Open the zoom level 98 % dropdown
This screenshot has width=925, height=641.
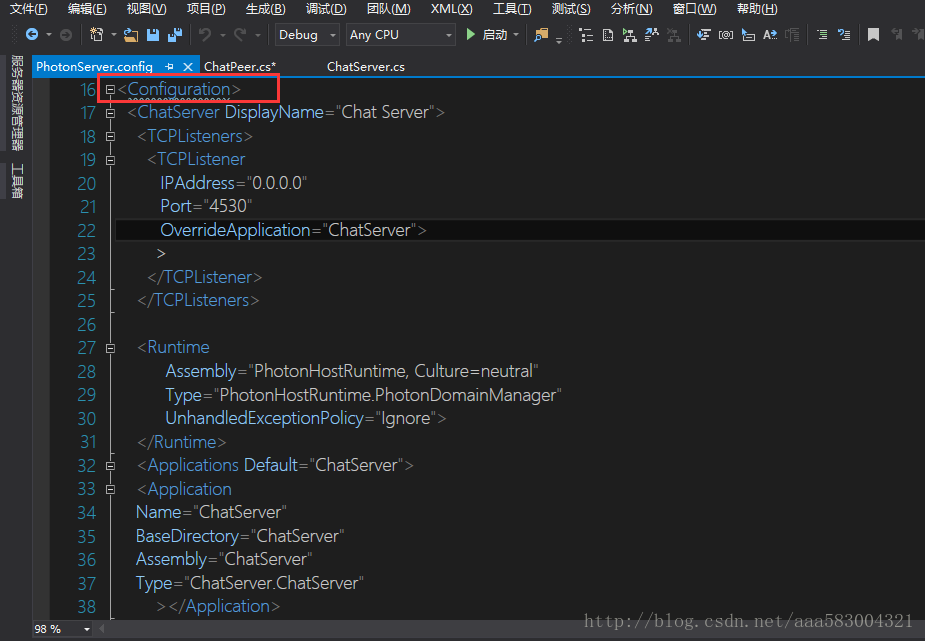tap(62, 629)
